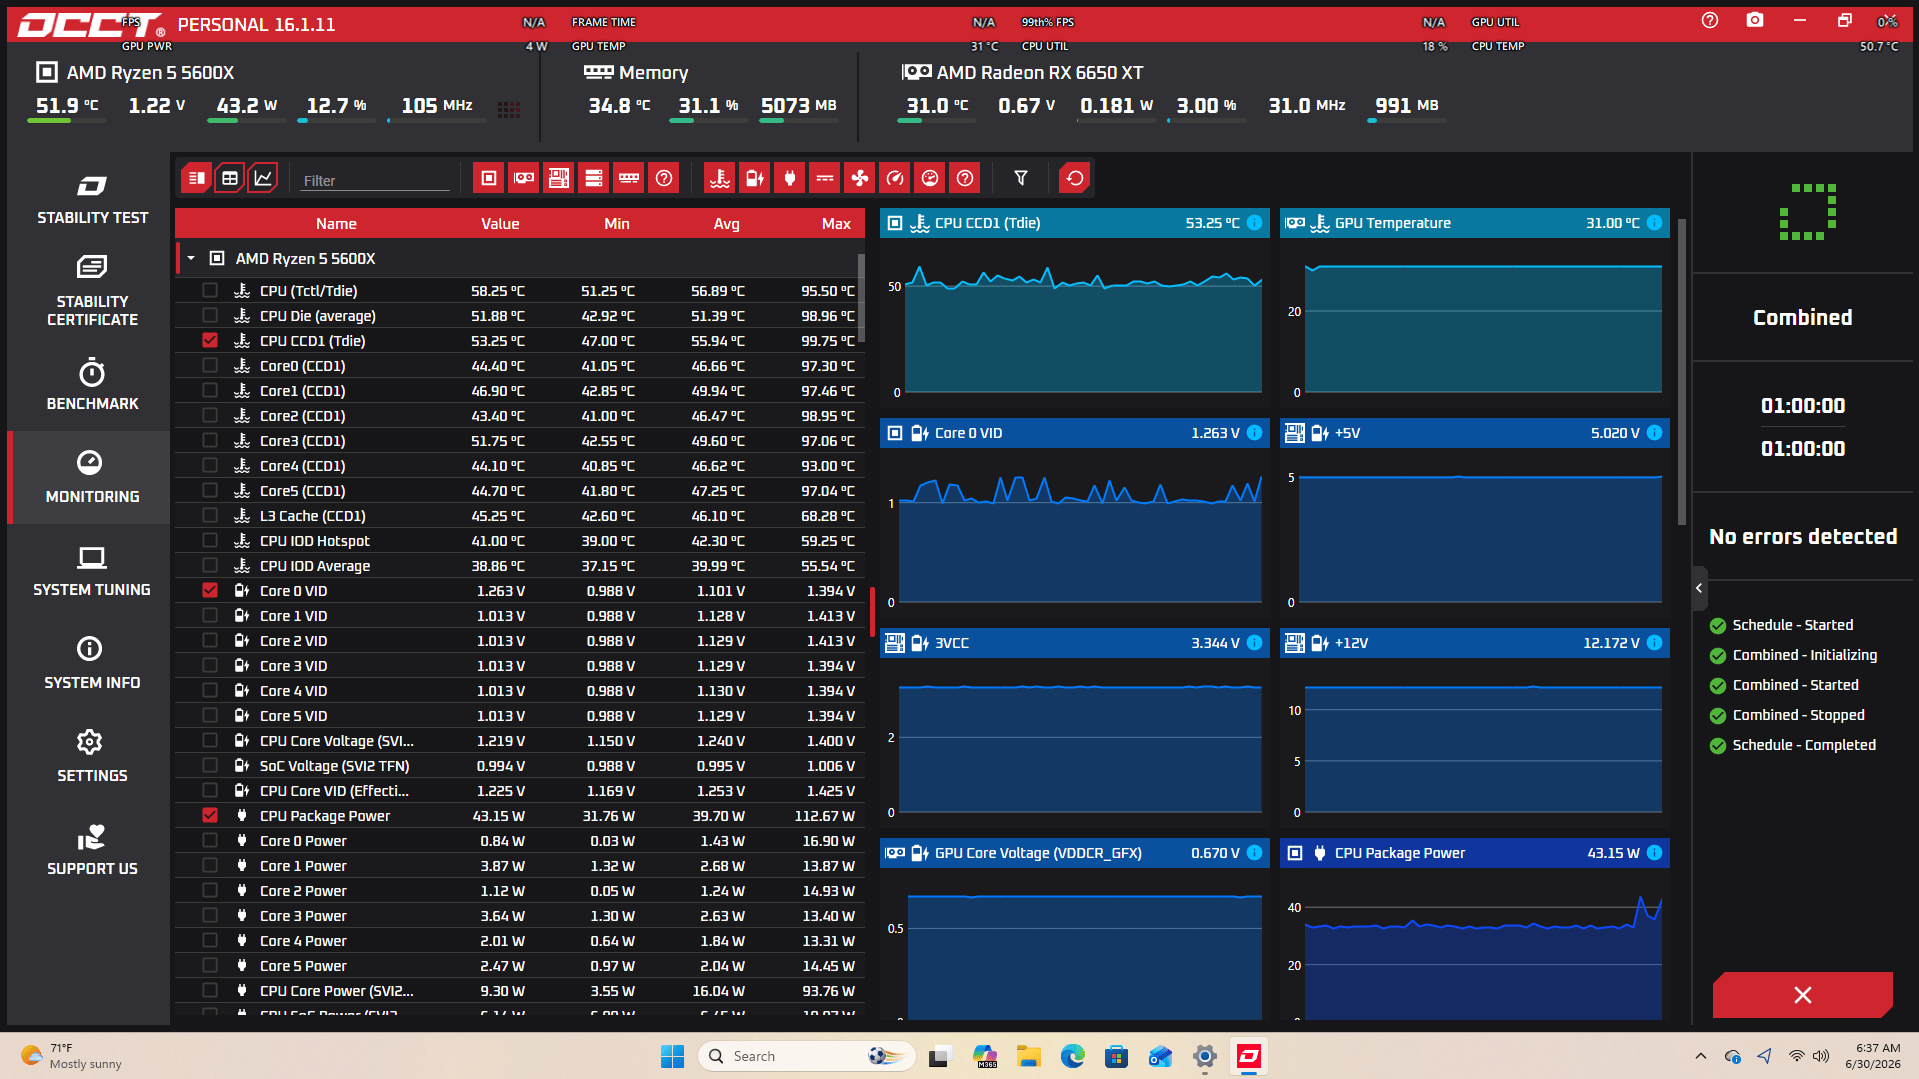
Task: Focus the Filter text field
Action: pyautogui.click(x=375, y=180)
